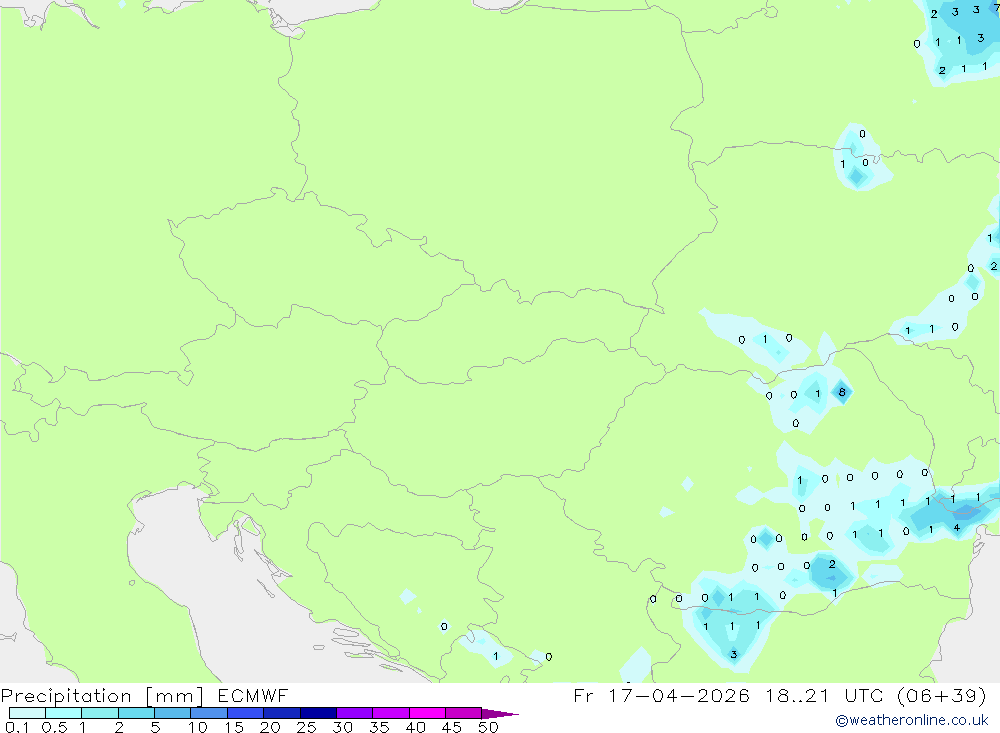Pick the 15–20 mm legend color swatch

[245, 713]
